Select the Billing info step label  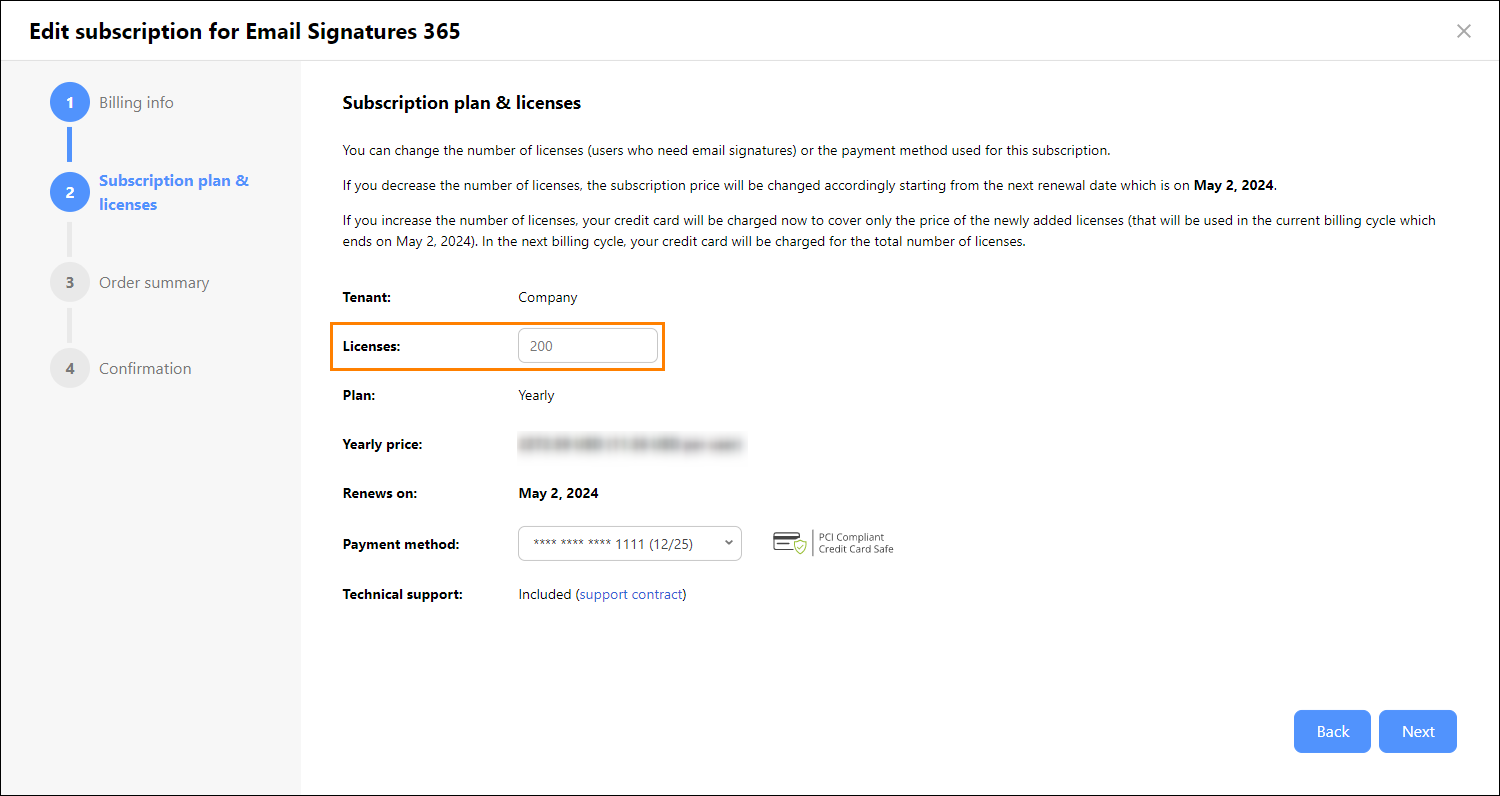point(136,103)
